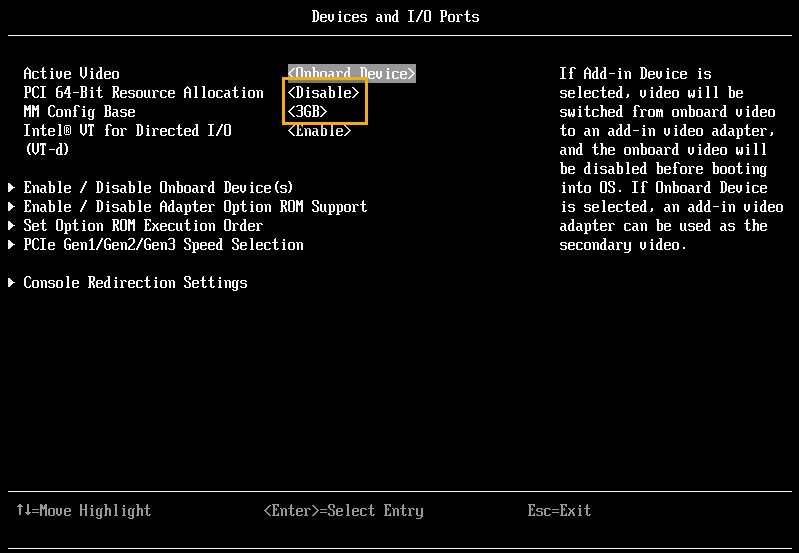Click the Esc=Exit hint in footer
Image resolution: width=799 pixels, height=553 pixels.
pos(559,511)
